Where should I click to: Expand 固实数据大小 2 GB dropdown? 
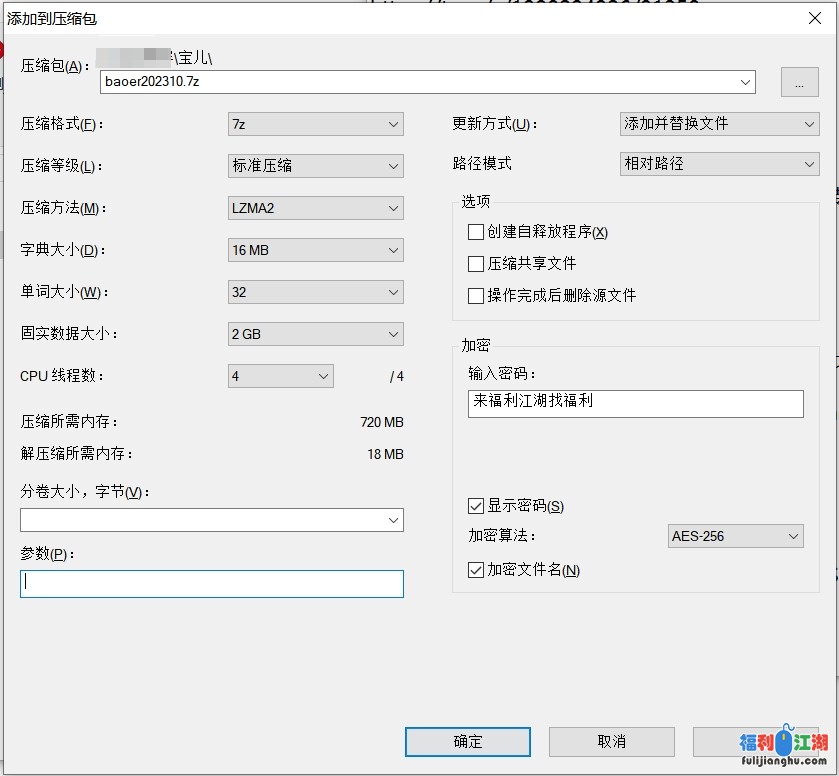click(315, 334)
